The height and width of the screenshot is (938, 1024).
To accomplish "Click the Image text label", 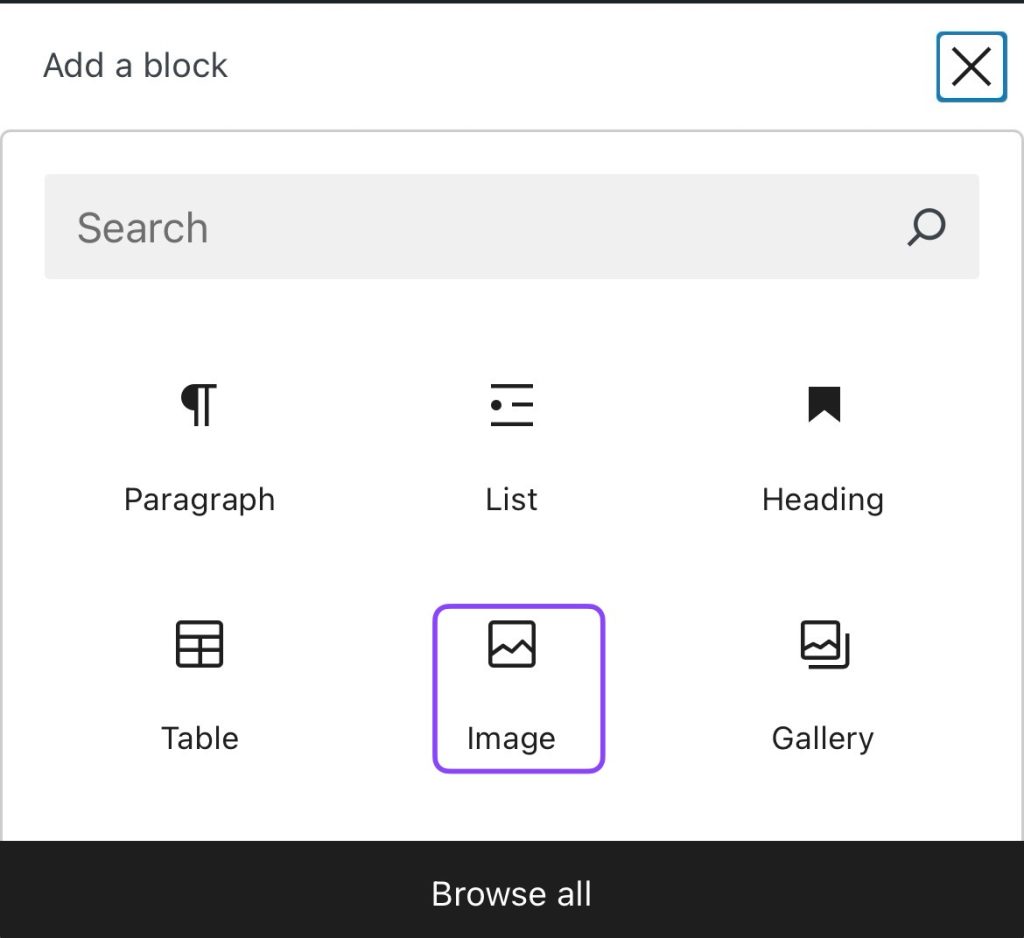I will 511,738.
